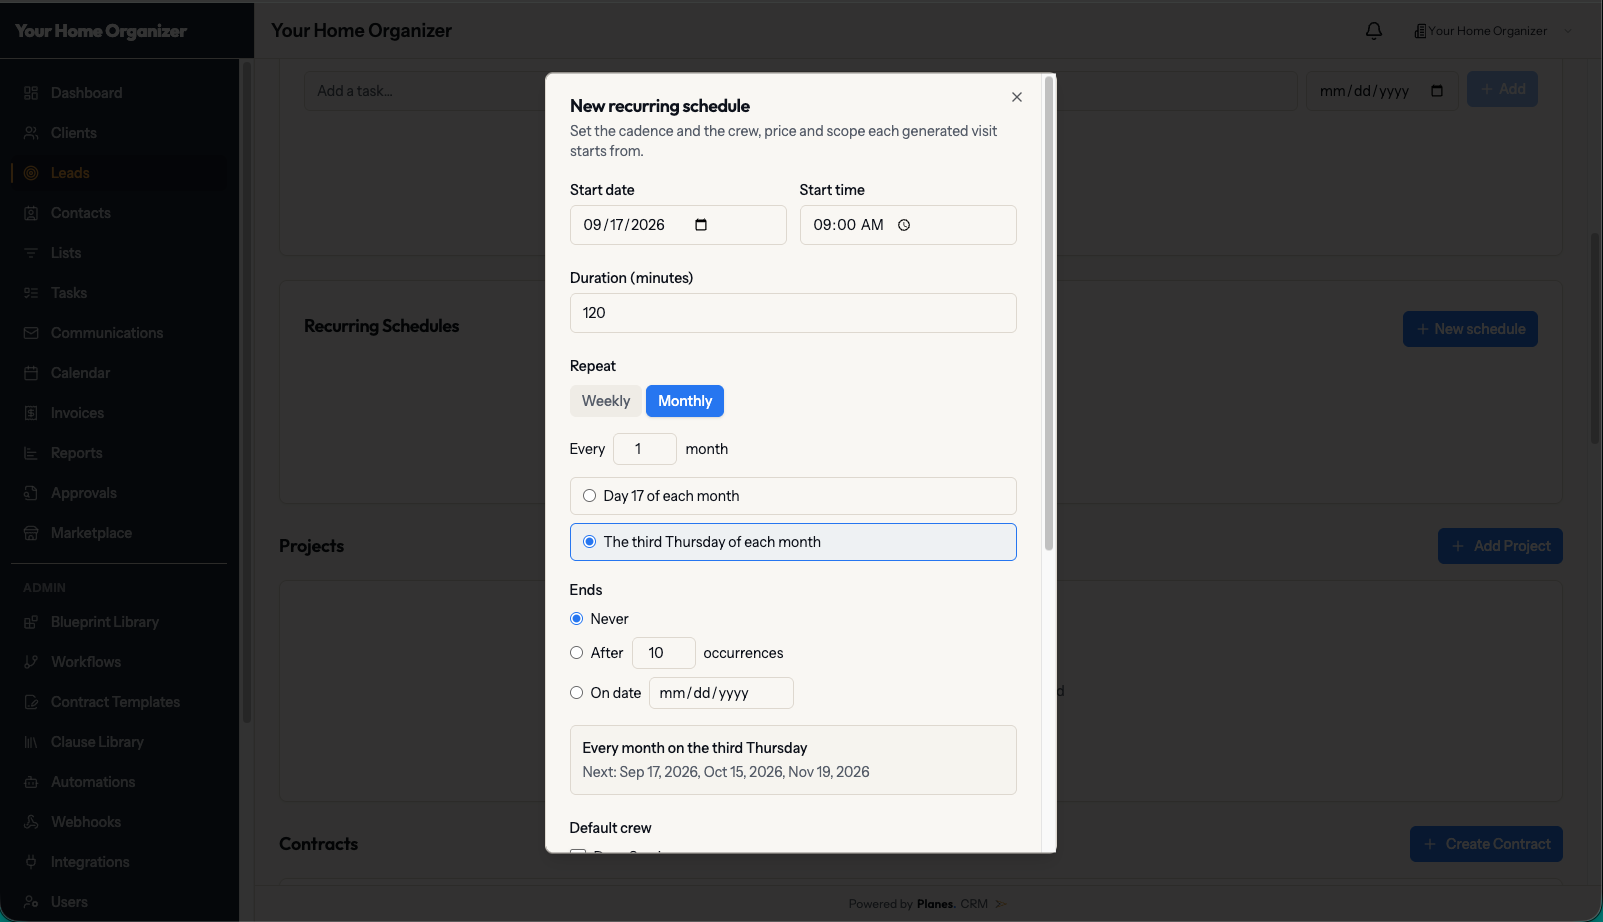Click the Tasks checklist icon
This screenshot has width=1603, height=922.
point(31,293)
